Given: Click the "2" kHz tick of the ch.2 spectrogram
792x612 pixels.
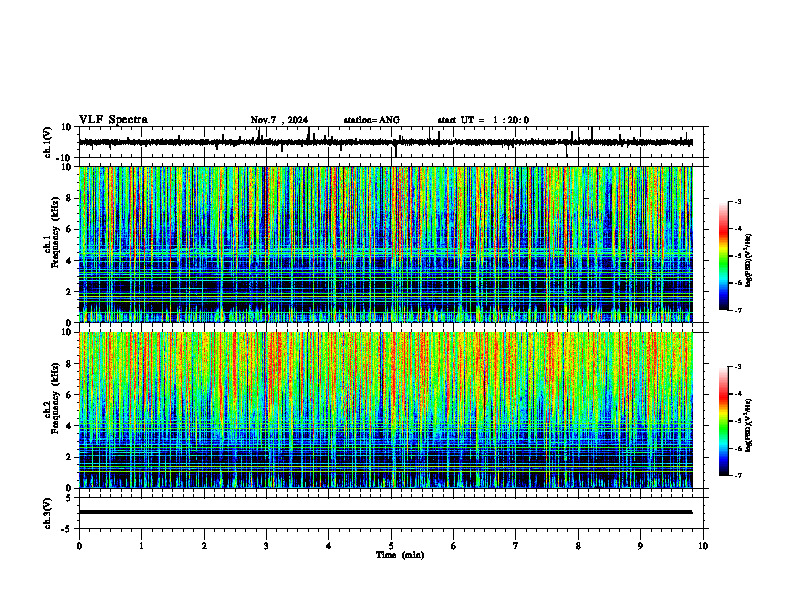Looking at the screenshot, I should coord(70,457).
